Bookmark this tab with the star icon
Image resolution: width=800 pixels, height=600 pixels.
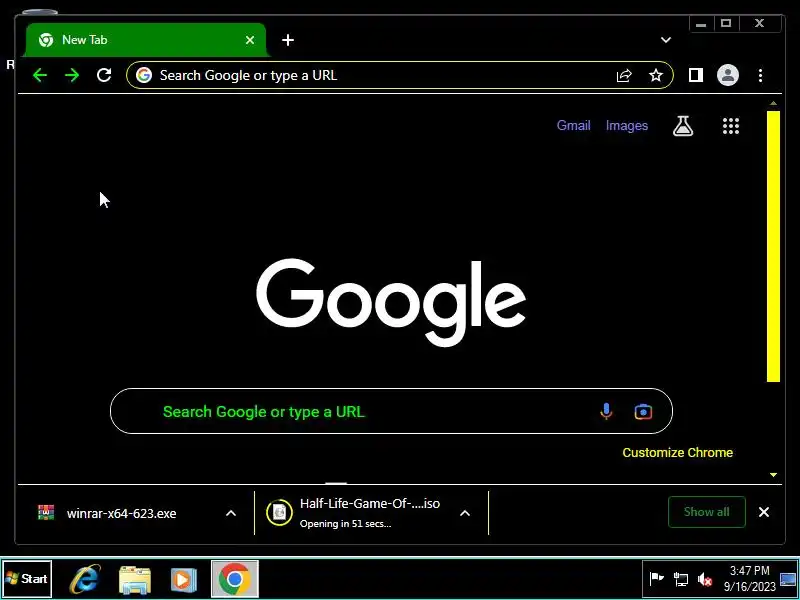[x=656, y=76]
